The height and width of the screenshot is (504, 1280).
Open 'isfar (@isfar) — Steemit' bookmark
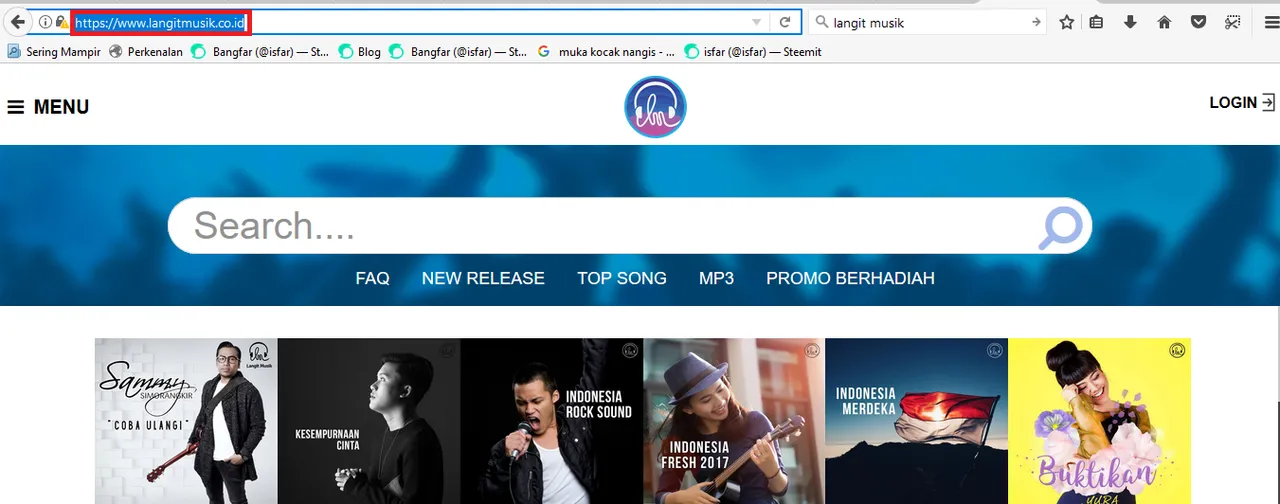click(x=753, y=52)
